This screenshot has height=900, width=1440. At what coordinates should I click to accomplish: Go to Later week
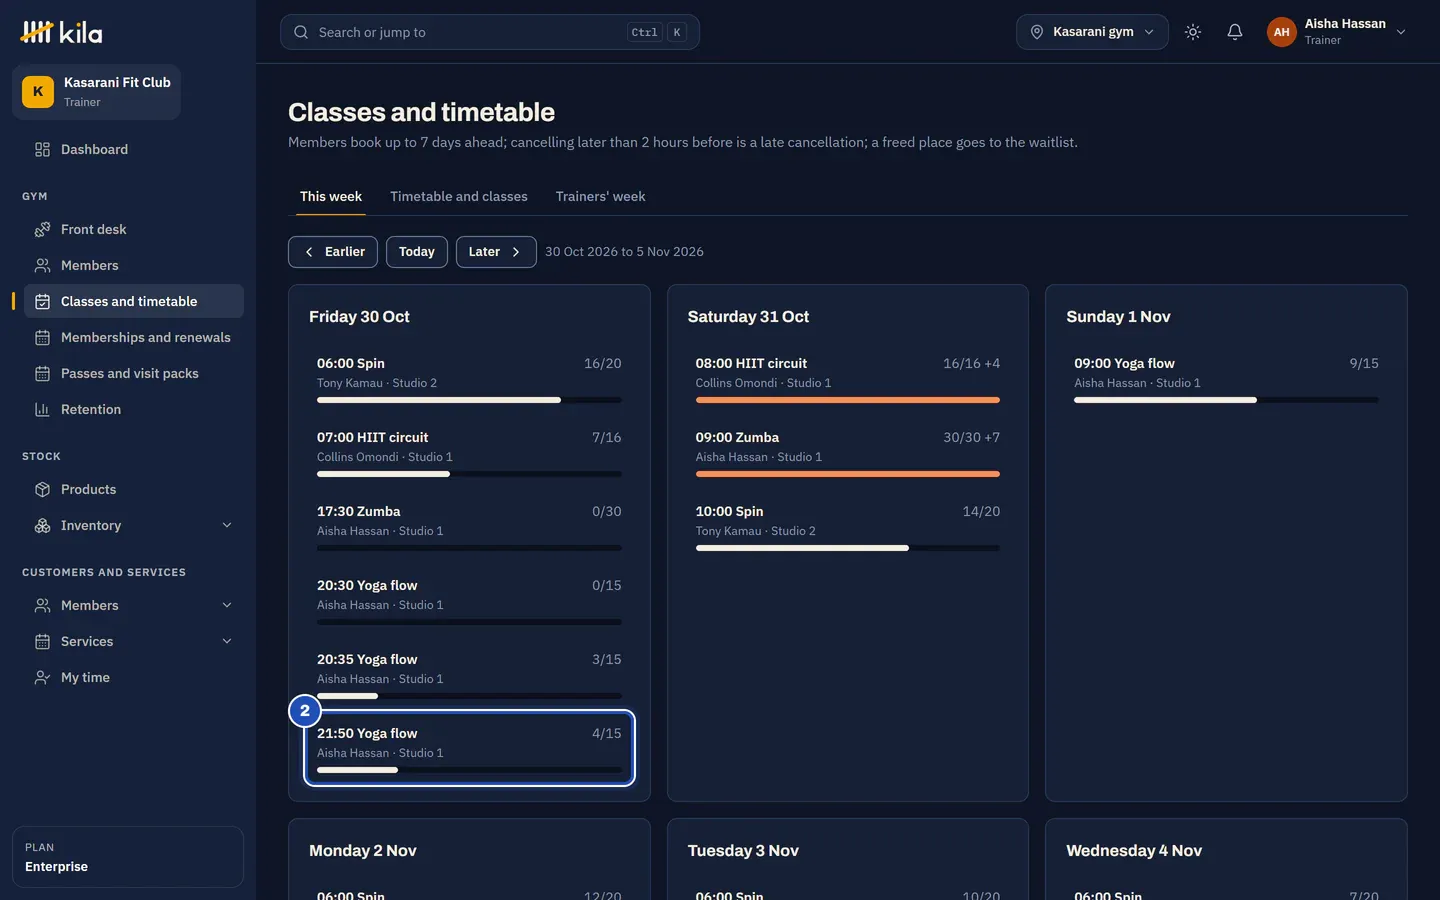[496, 252]
